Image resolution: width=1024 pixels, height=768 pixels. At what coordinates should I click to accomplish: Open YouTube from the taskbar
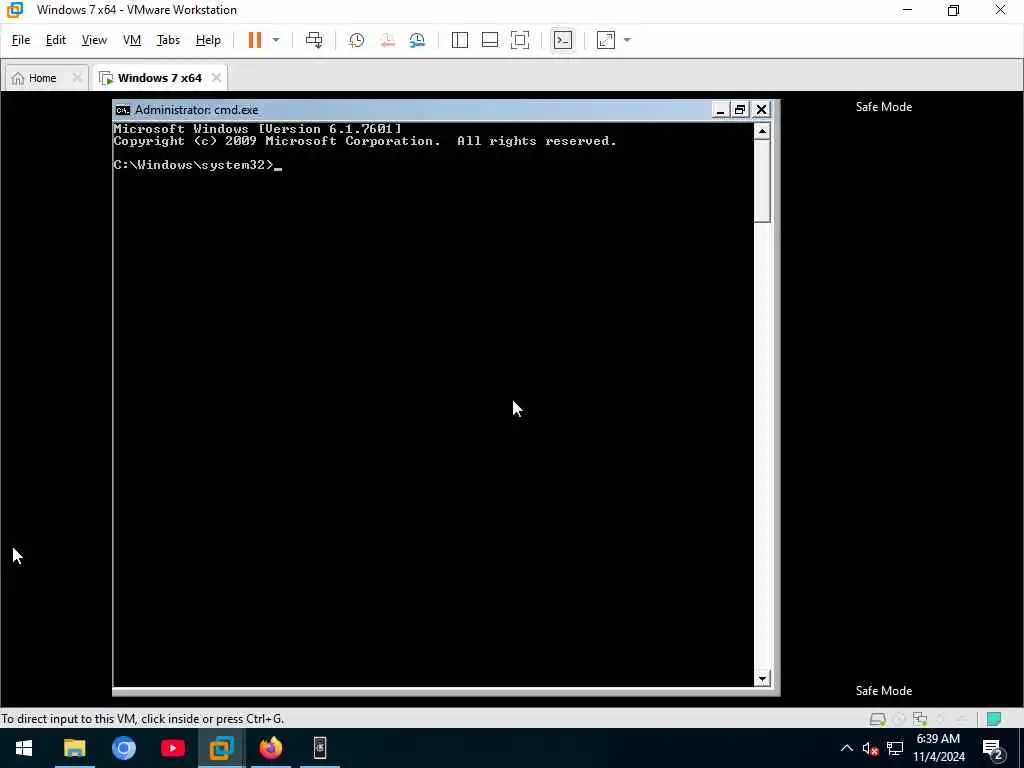click(172, 748)
